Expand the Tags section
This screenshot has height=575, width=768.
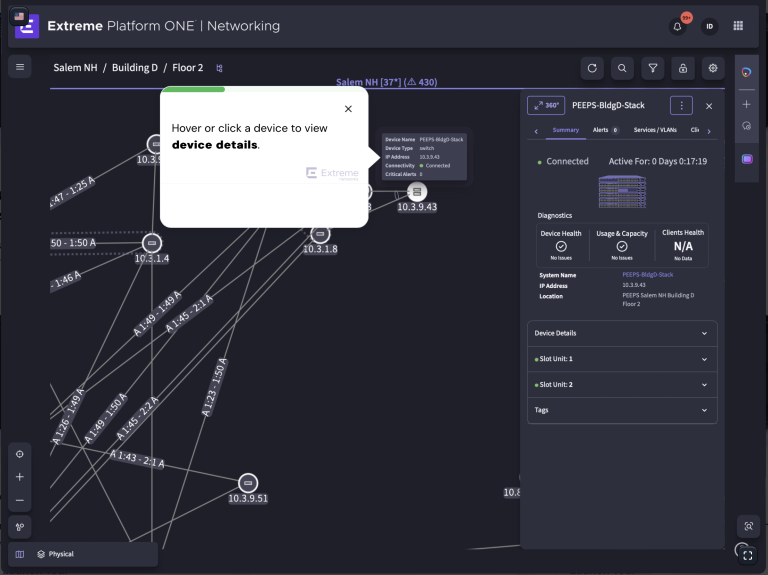tap(622, 410)
